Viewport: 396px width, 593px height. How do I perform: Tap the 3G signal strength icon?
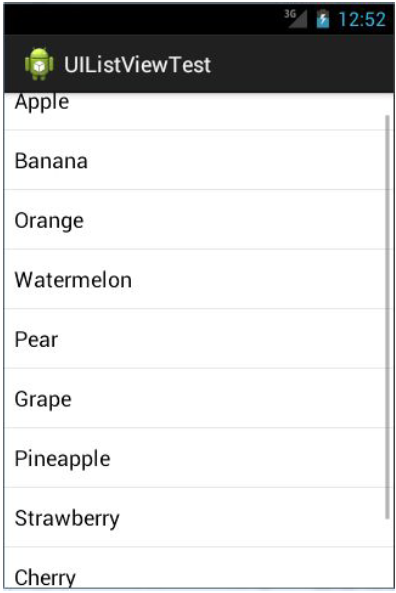click(x=295, y=19)
